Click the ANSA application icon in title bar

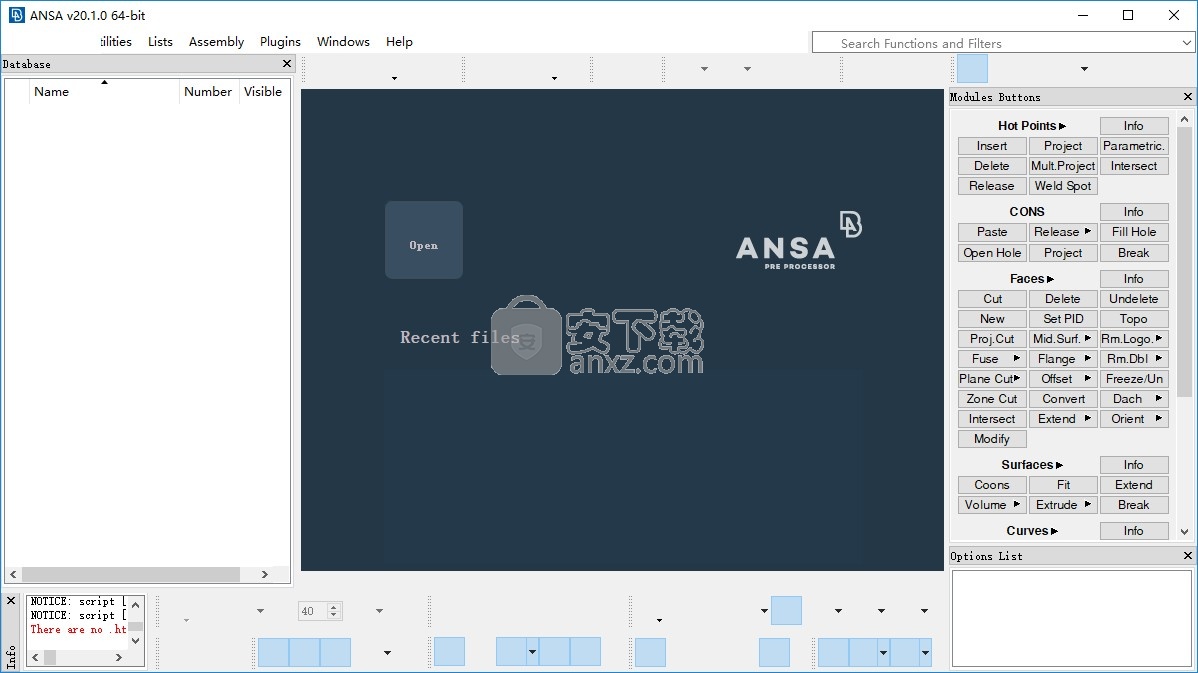point(17,15)
